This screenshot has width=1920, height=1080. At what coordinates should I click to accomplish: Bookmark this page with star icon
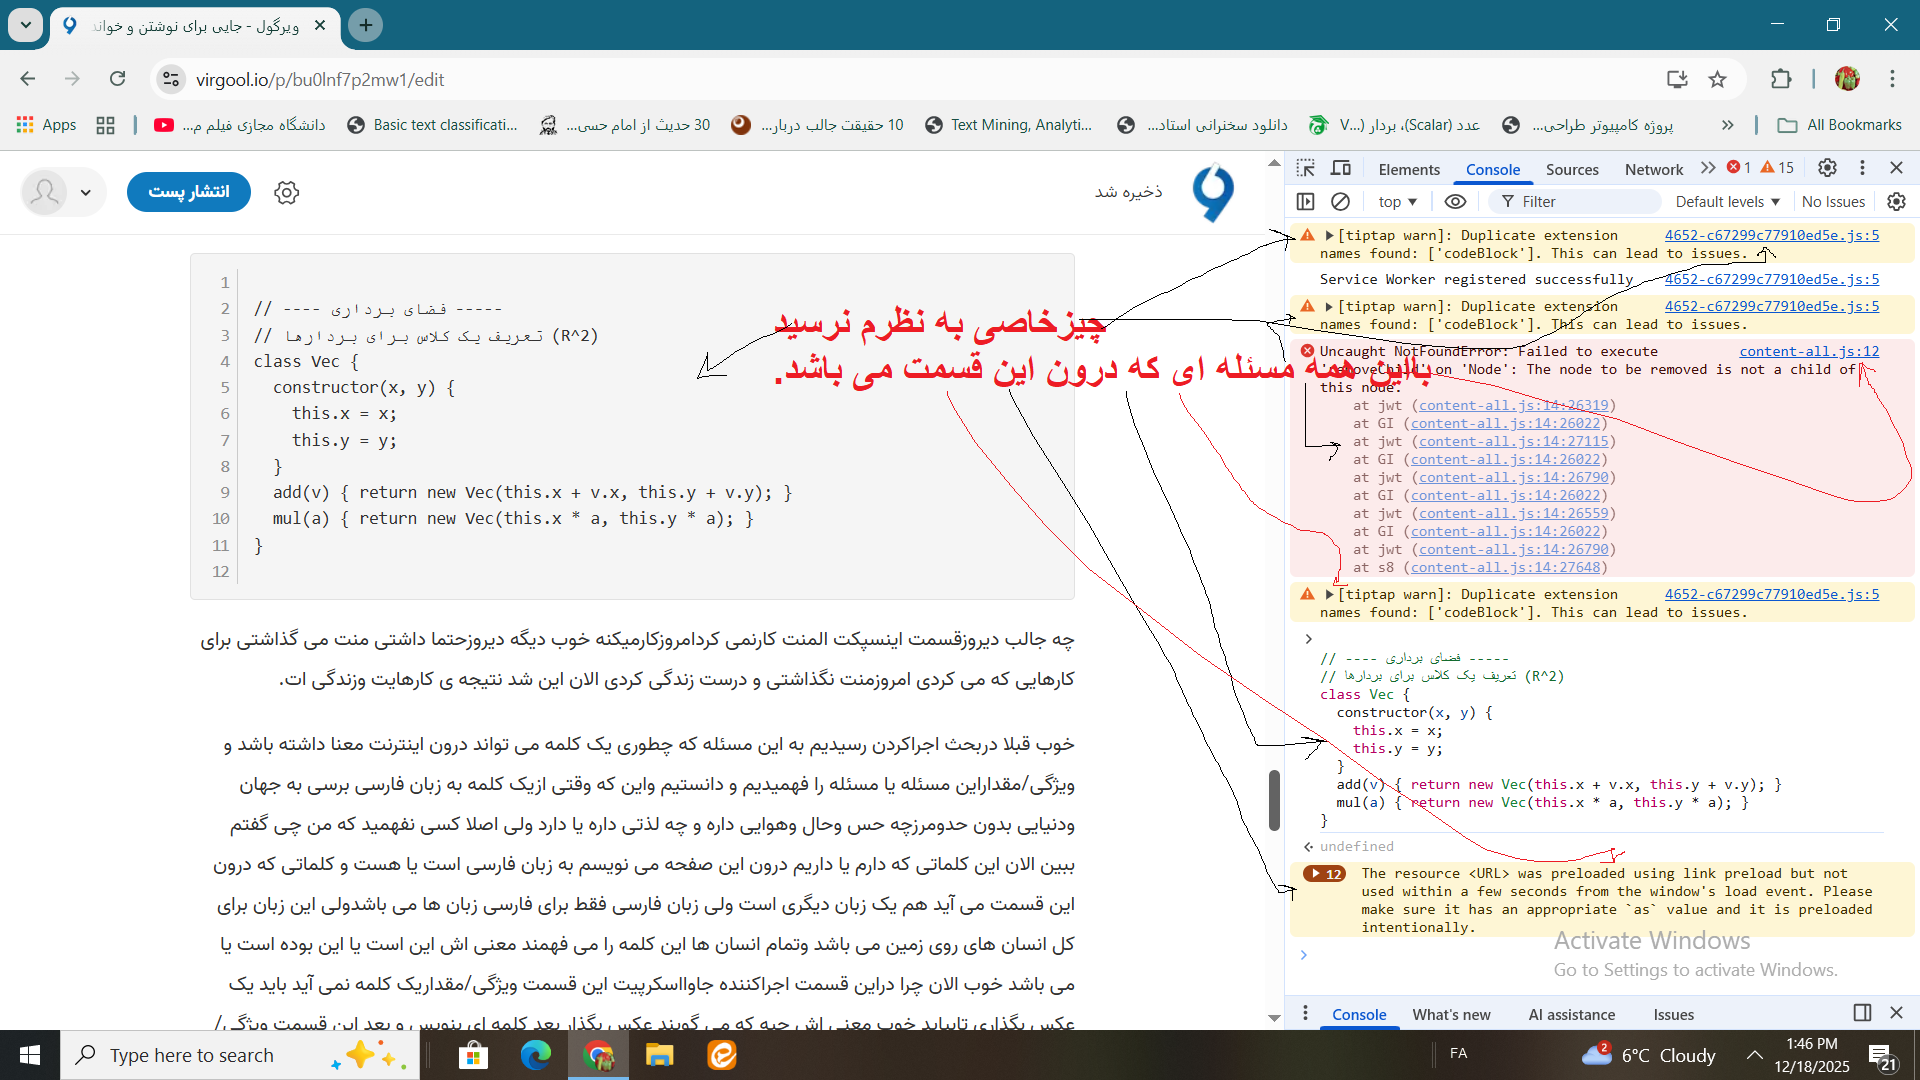click(1717, 79)
